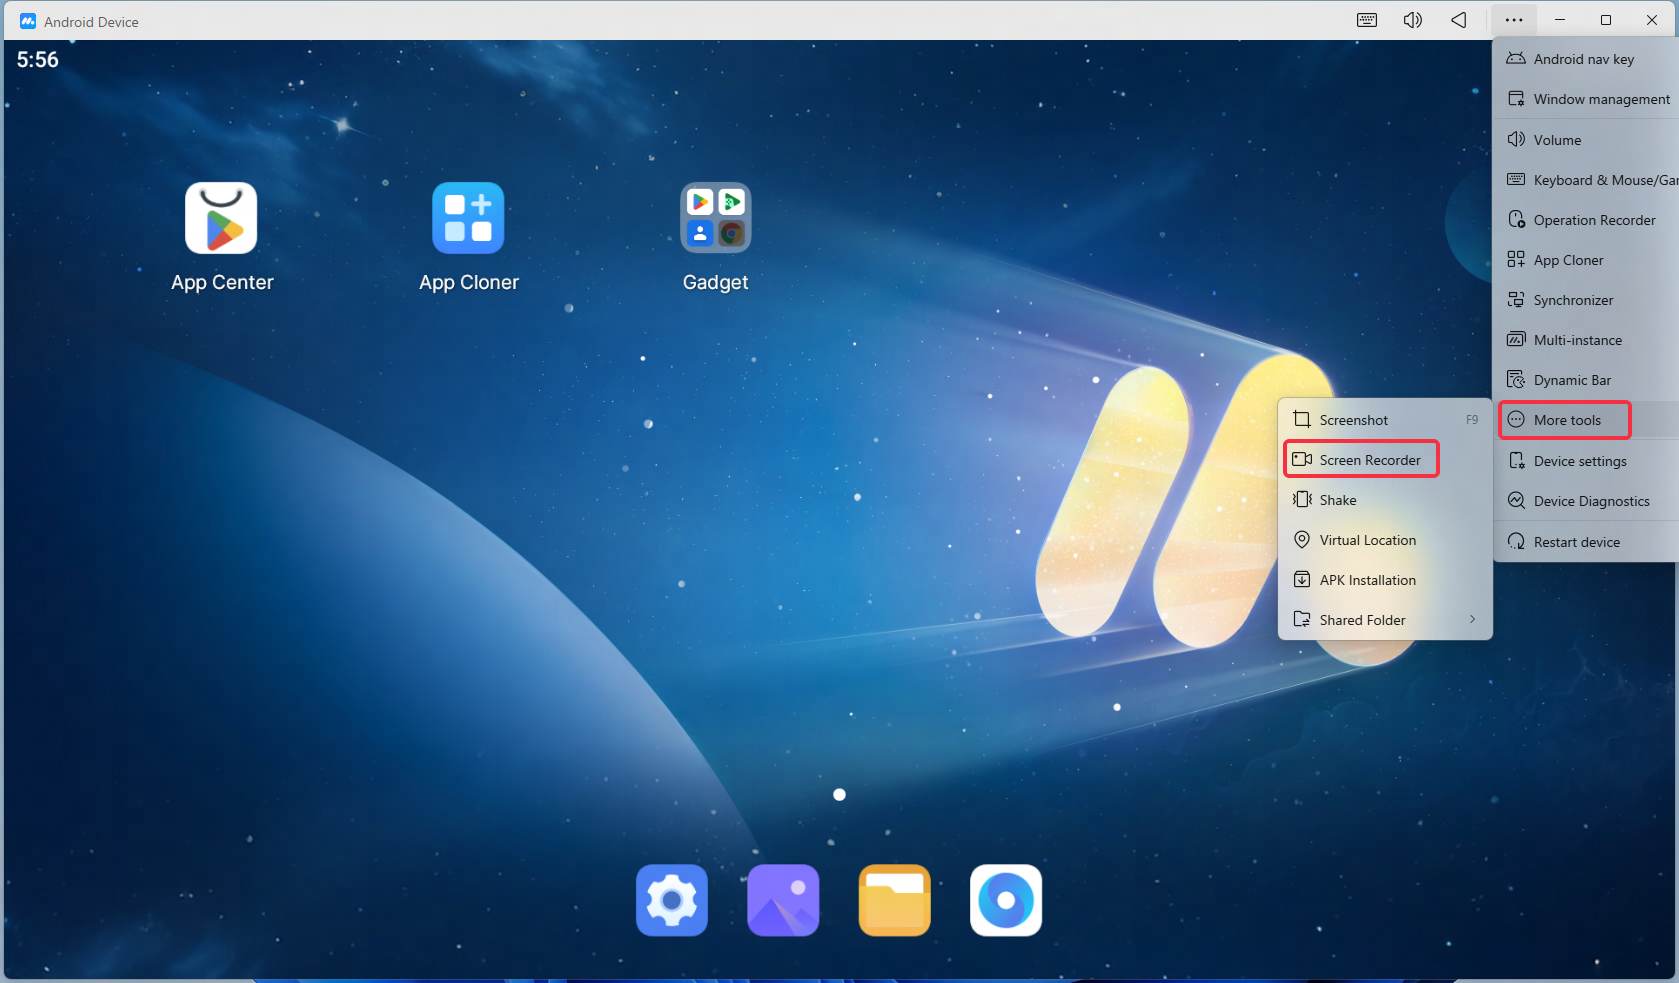Start the Screen Recorder from the submenu
The image size is (1679, 983).
click(x=1385, y=460)
